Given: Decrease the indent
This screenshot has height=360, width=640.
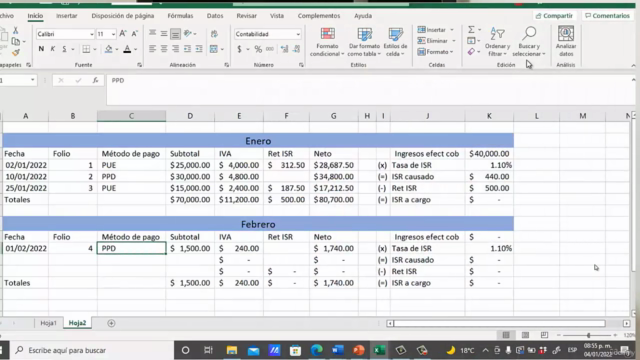Looking at the screenshot, I should [x=187, y=49].
